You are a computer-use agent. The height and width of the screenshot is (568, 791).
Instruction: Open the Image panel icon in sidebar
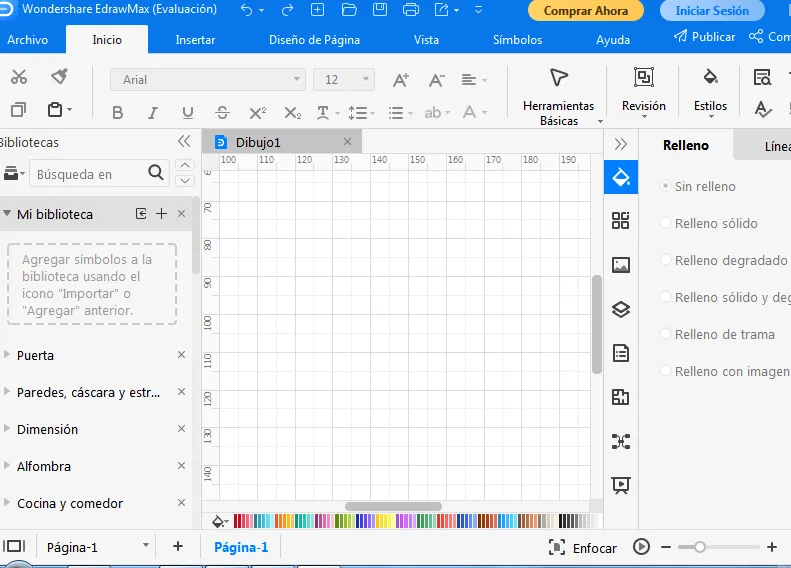coord(620,265)
